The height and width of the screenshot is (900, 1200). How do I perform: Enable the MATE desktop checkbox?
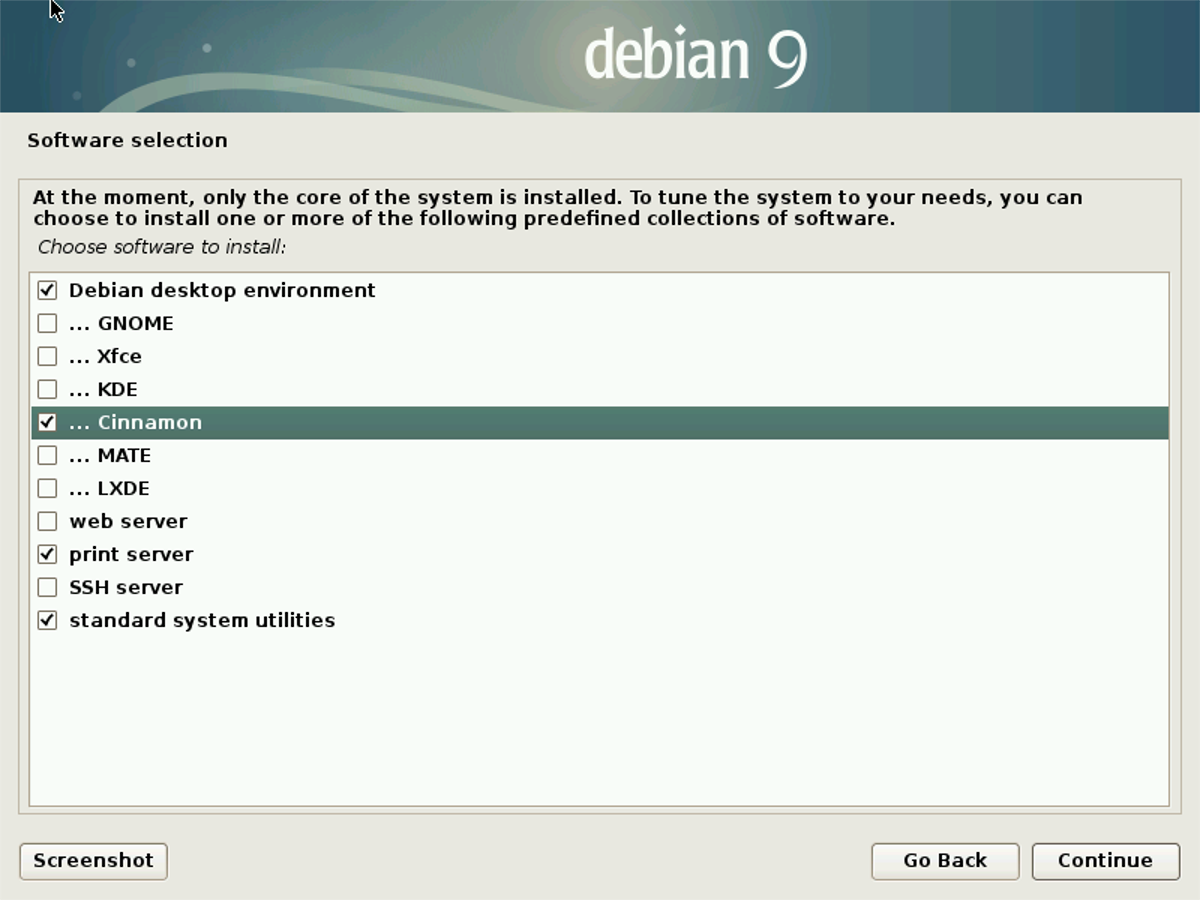point(47,456)
